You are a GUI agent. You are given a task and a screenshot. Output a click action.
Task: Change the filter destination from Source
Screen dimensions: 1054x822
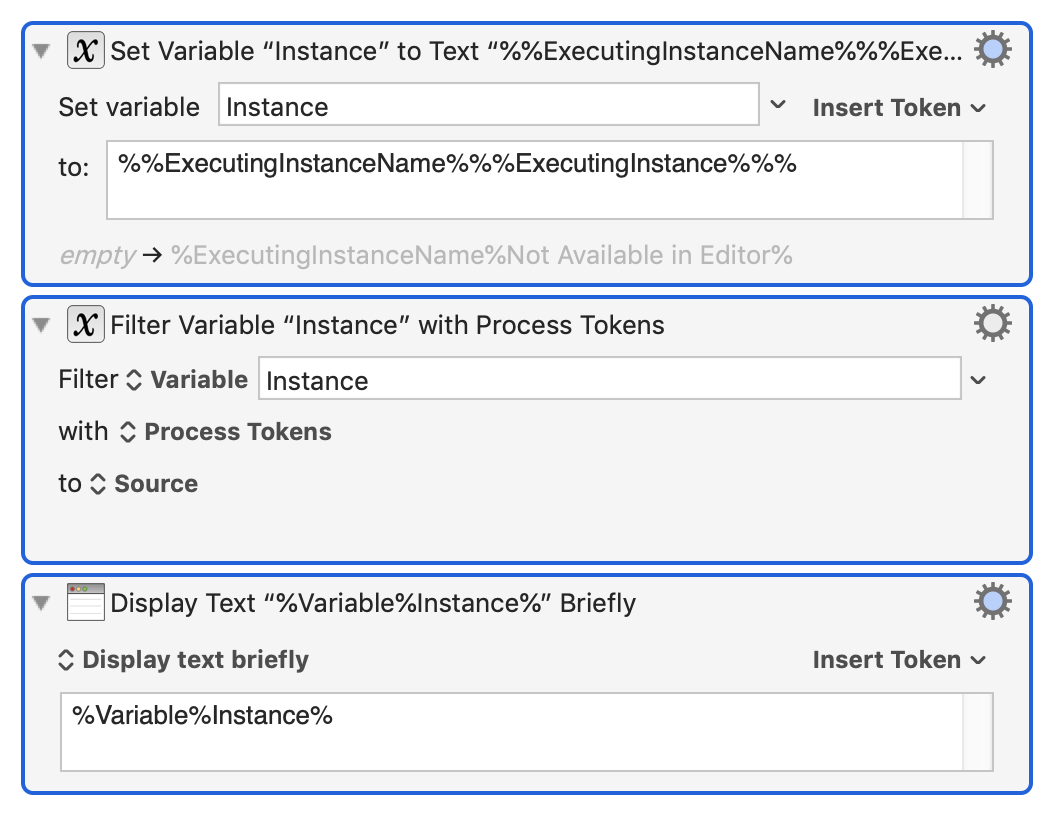coord(144,484)
